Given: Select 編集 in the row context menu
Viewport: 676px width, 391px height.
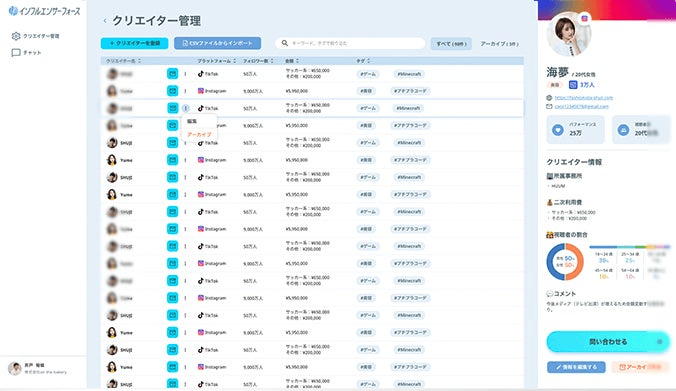Looking at the screenshot, I should [x=192, y=122].
